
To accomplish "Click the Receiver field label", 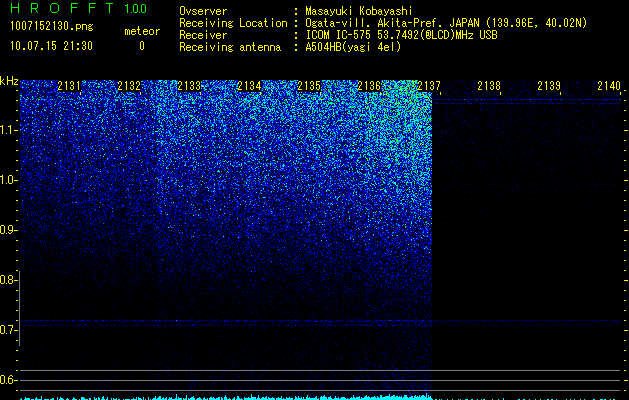I will point(203,35).
